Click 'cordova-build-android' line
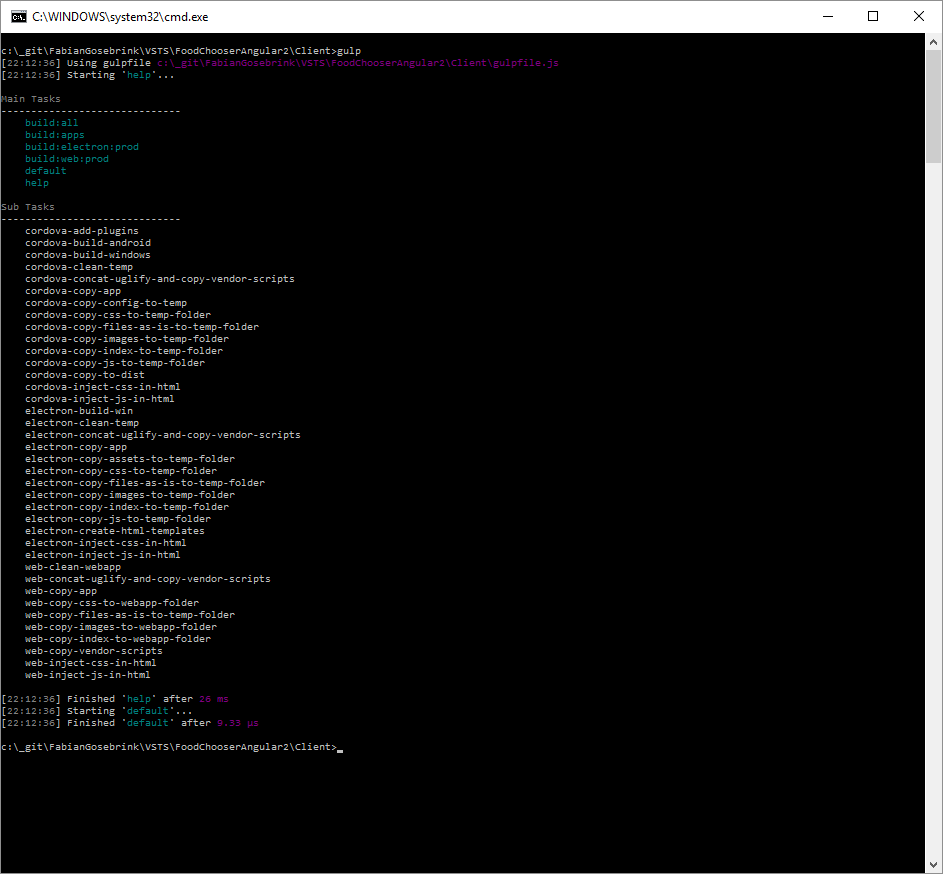The image size is (943, 874). [88, 243]
